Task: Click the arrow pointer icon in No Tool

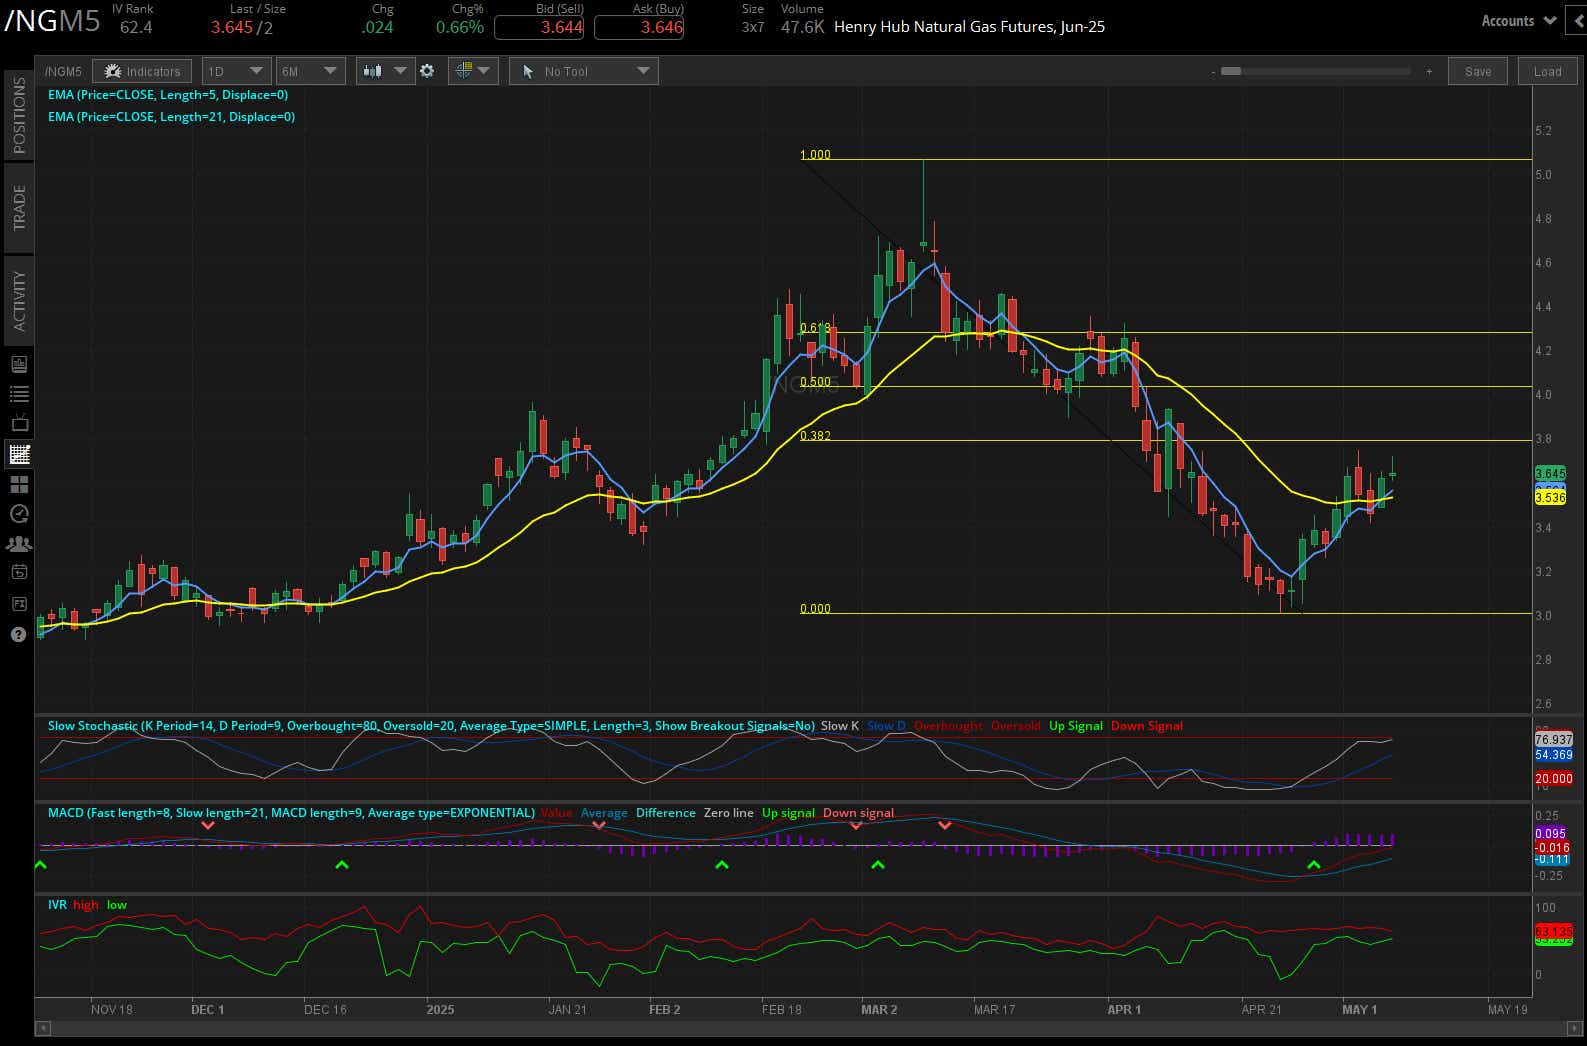Action: tap(528, 71)
